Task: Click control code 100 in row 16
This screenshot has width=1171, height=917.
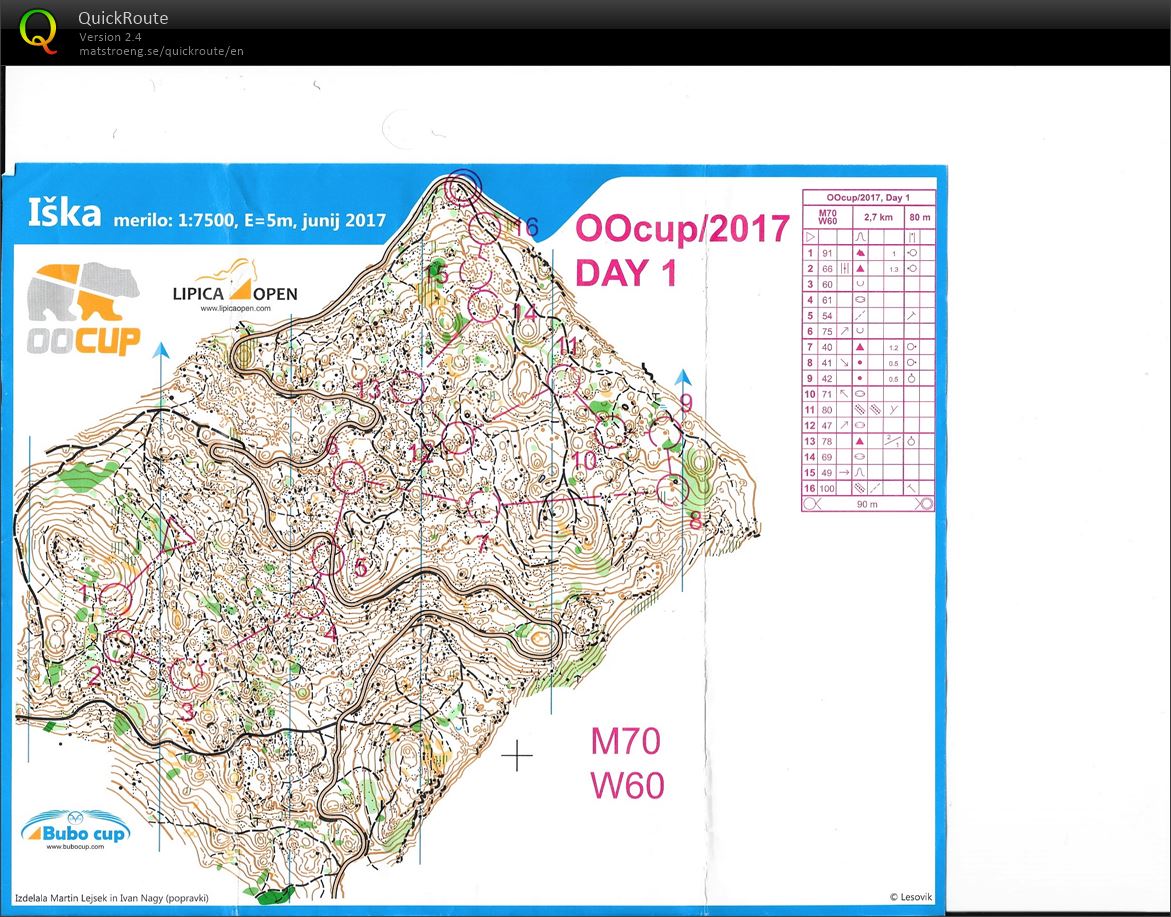Action: pos(827,488)
